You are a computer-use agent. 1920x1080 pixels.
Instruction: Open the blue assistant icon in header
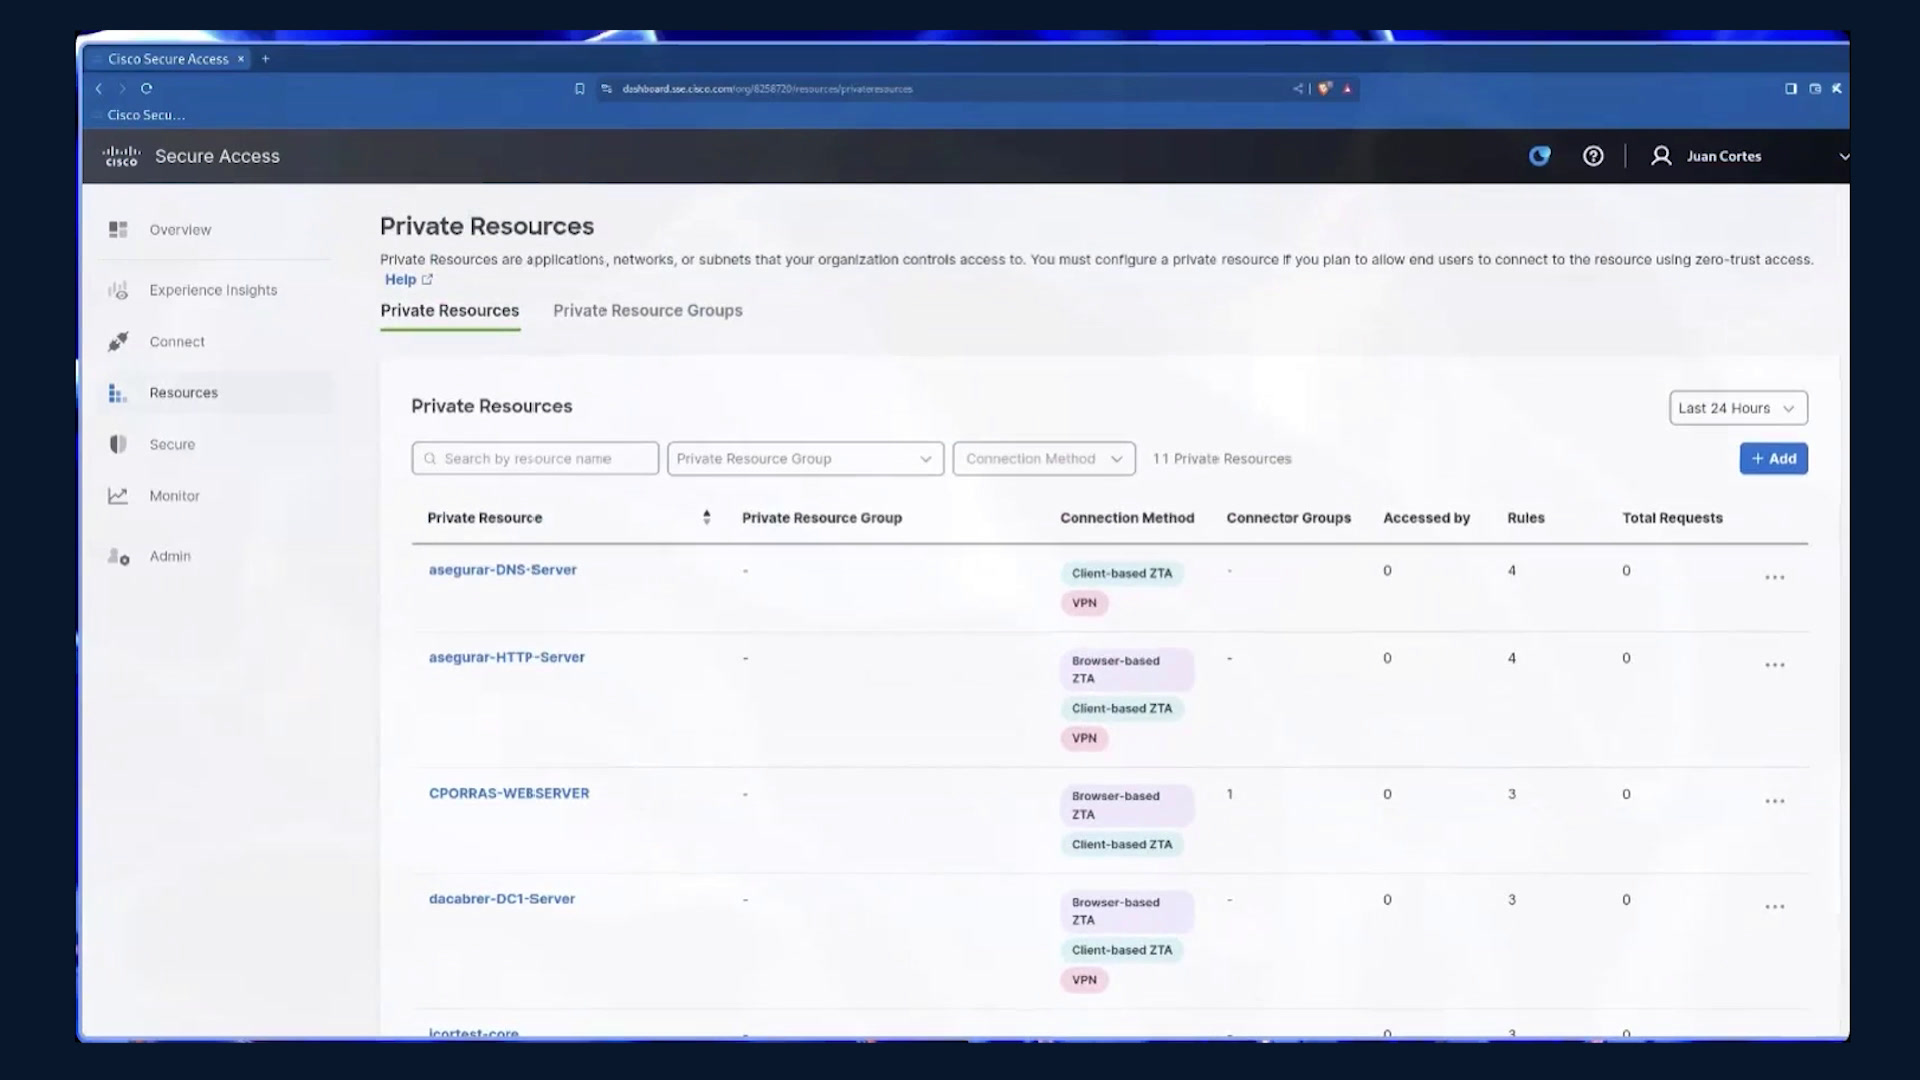[1540, 156]
